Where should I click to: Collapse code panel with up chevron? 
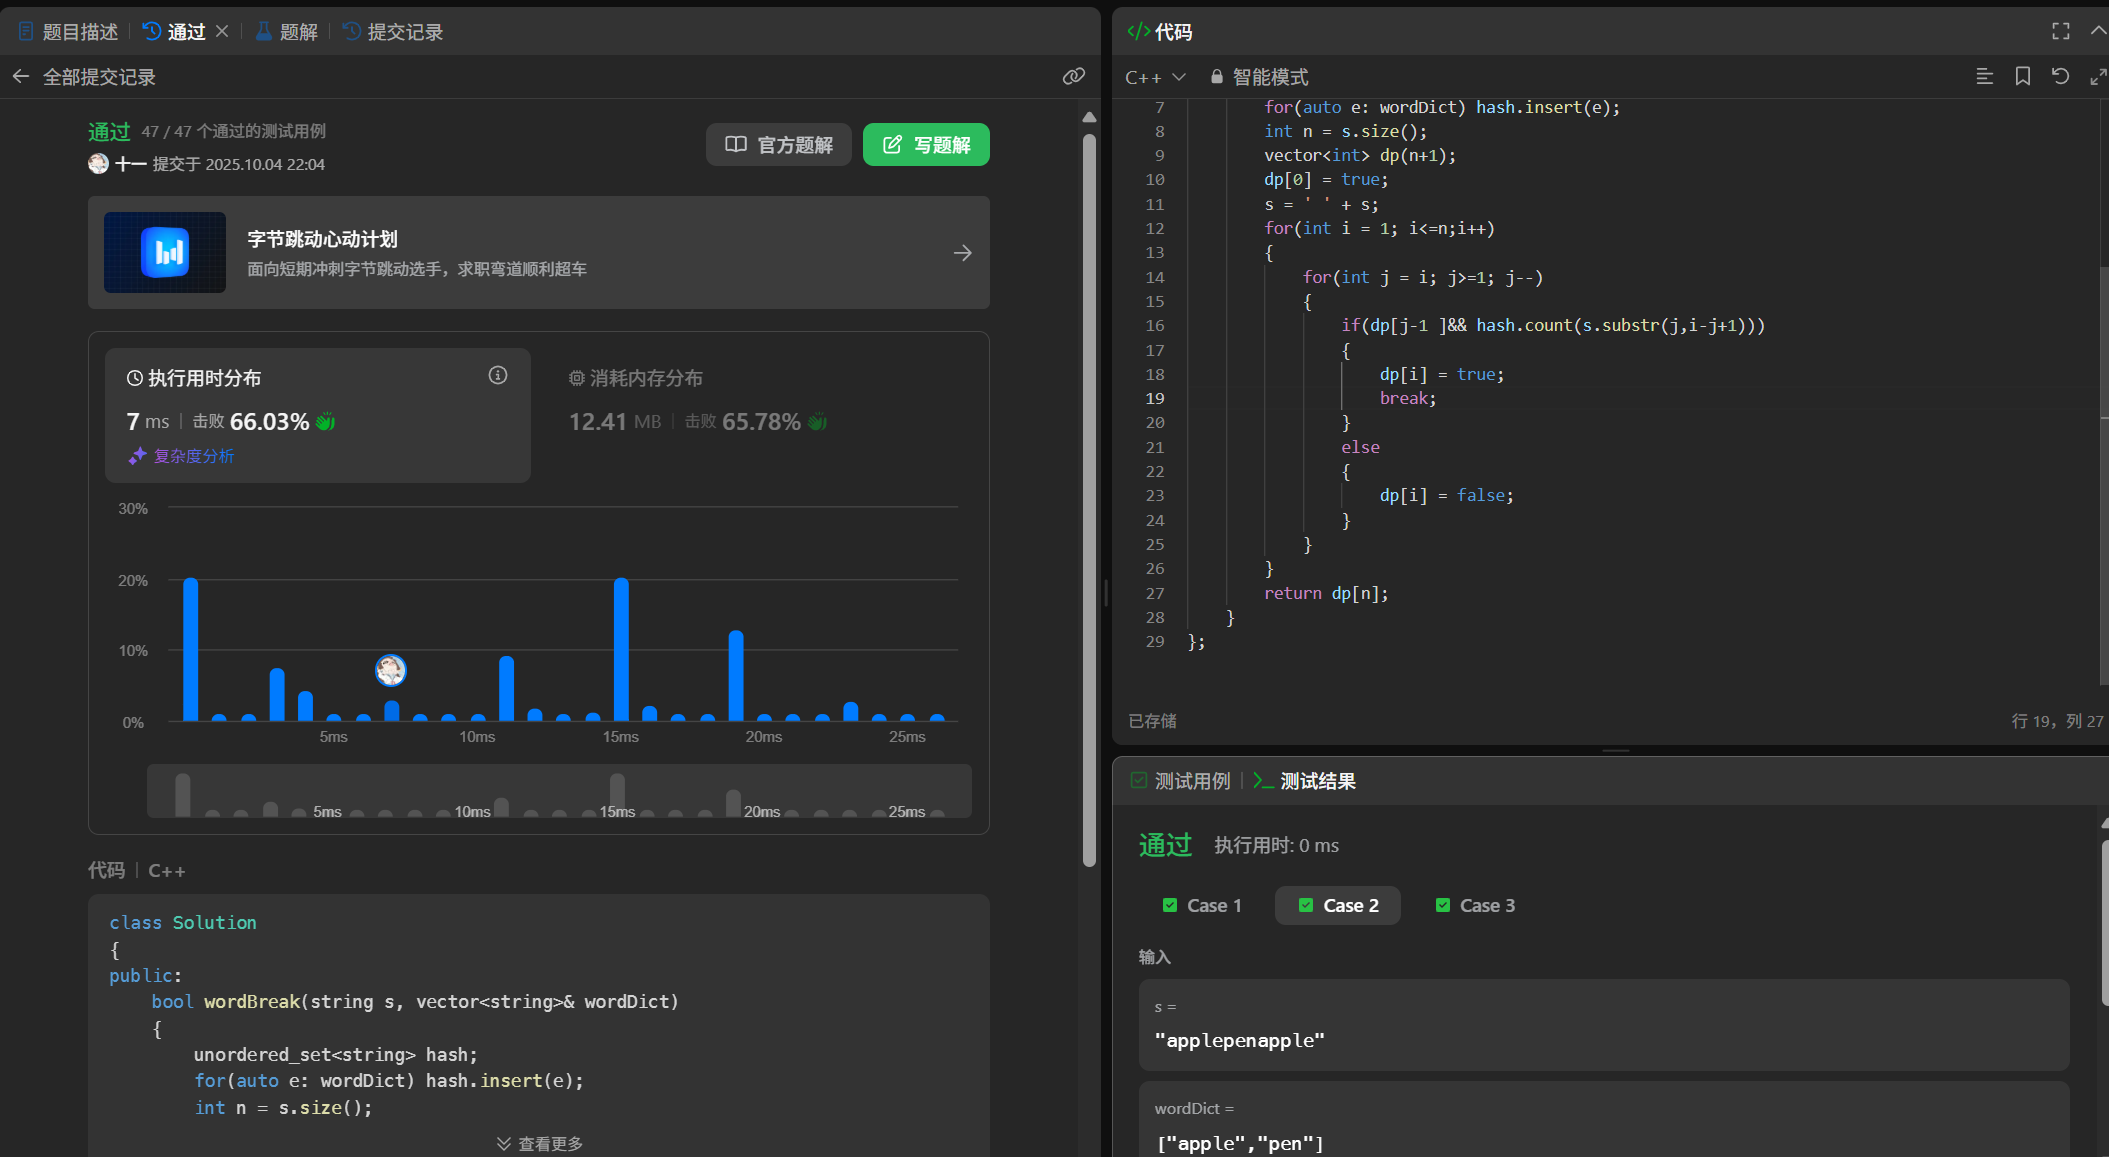(x=2097, y=32)
